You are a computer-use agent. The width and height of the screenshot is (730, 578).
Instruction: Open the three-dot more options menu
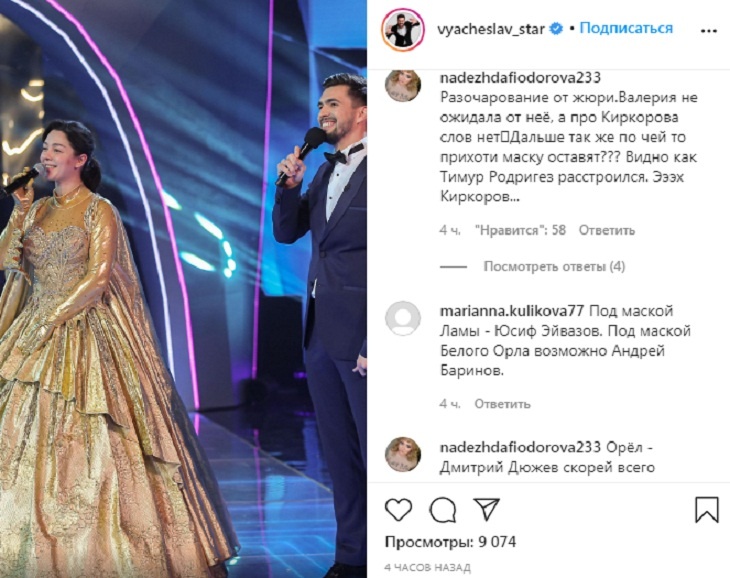pyautogui.click(x=709, y=31)
